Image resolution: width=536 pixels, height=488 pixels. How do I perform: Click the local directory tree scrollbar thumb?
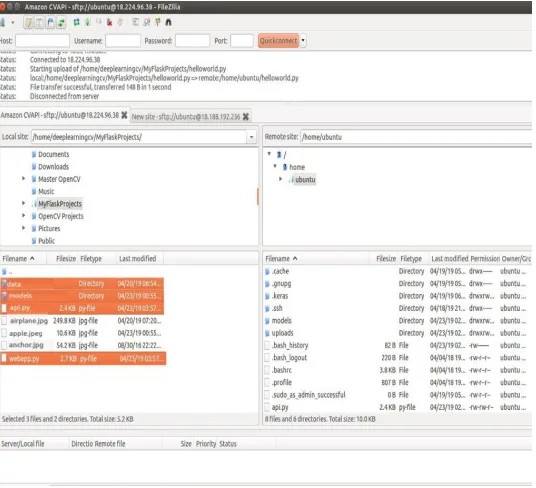click(258, 196)
